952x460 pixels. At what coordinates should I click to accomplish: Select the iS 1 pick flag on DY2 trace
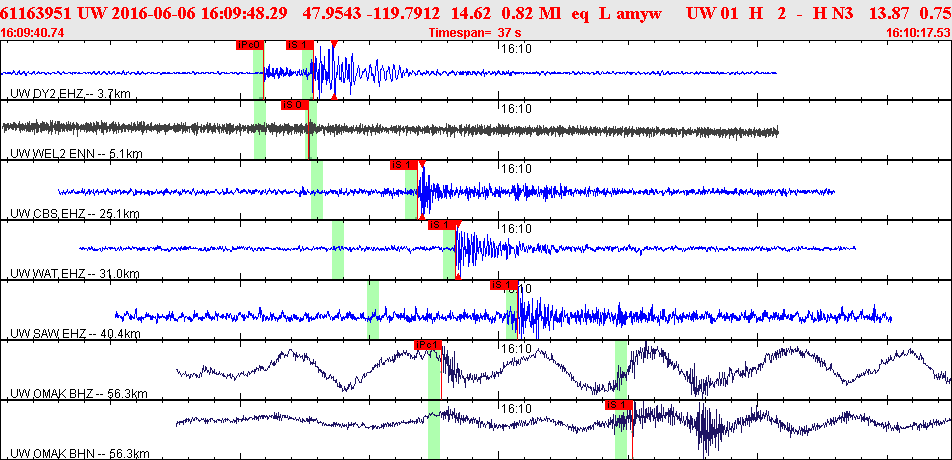[300, 45]
